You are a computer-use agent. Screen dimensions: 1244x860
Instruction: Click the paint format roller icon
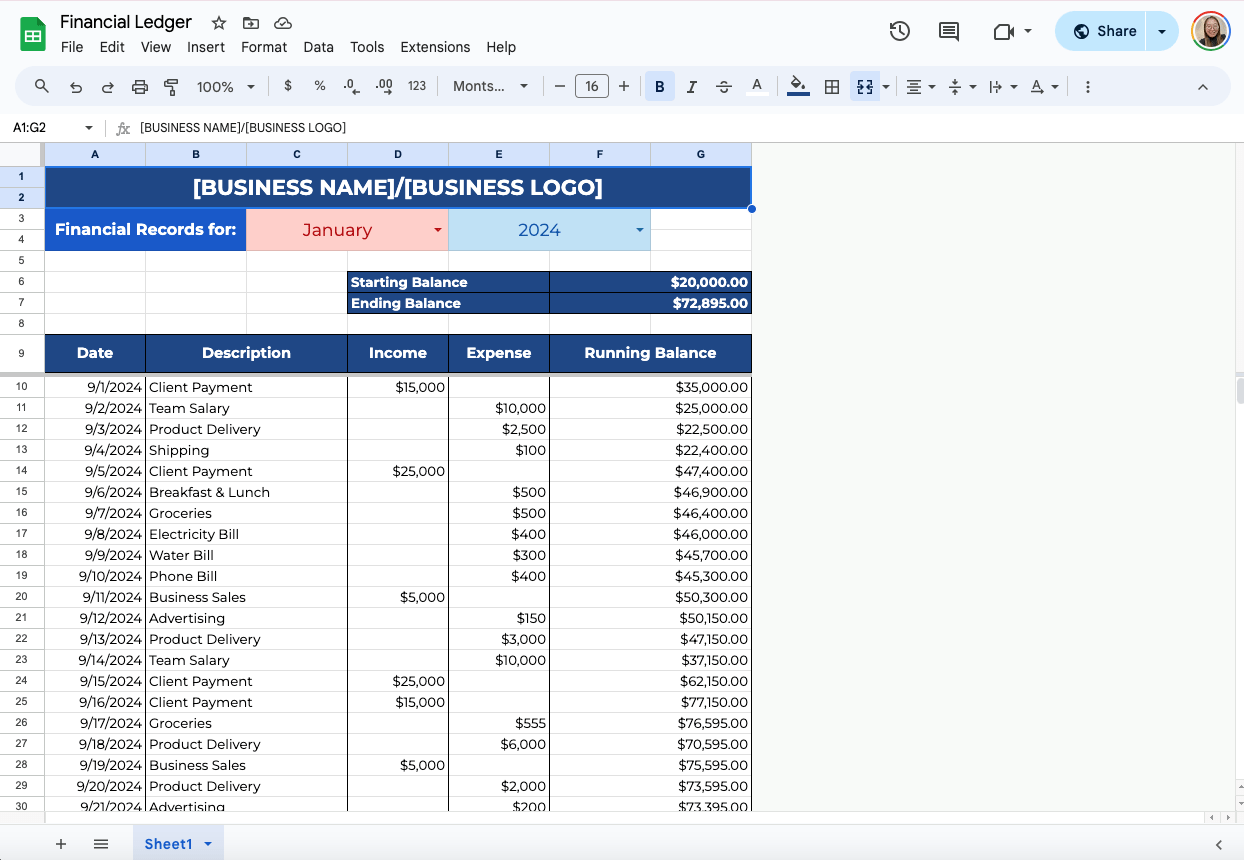point(171,87)
